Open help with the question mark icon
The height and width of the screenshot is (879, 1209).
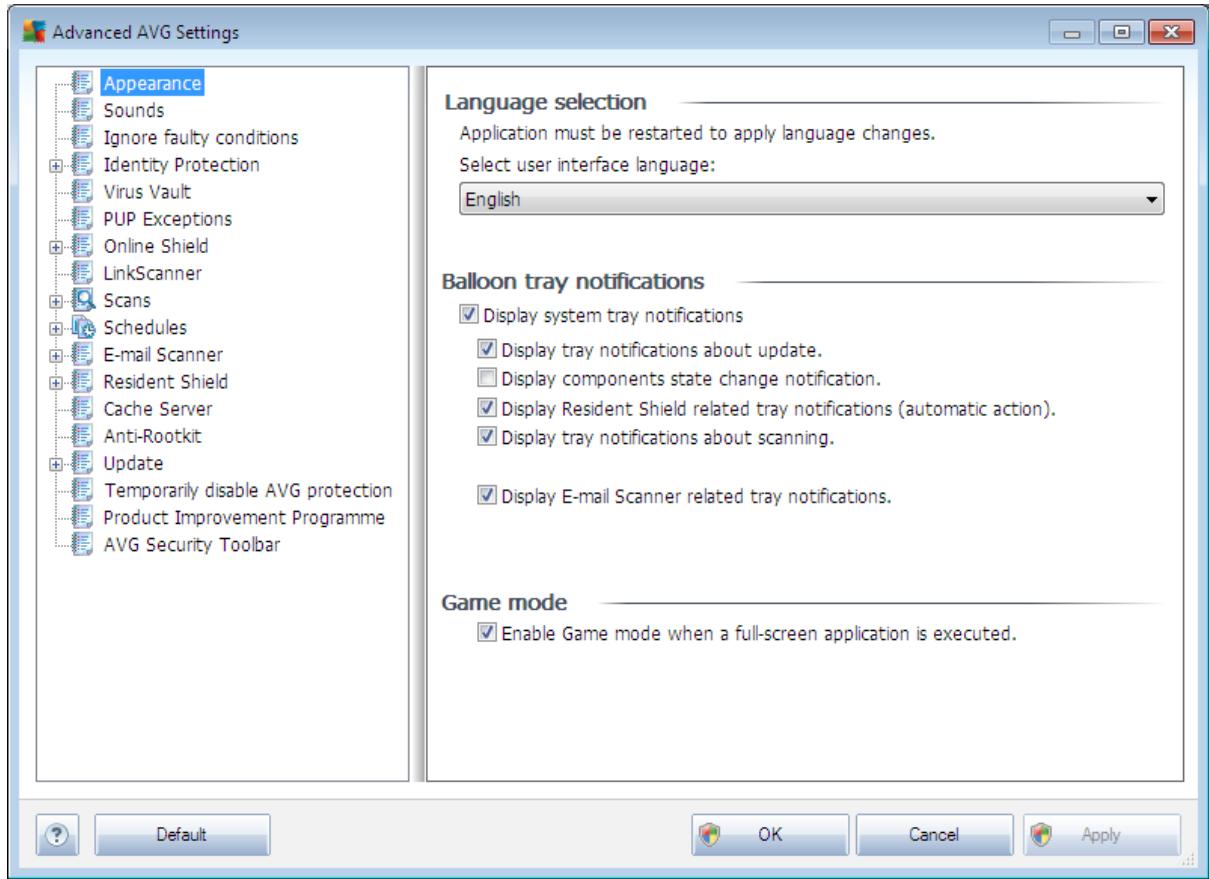pyautogui.click(x=58, y=833)
